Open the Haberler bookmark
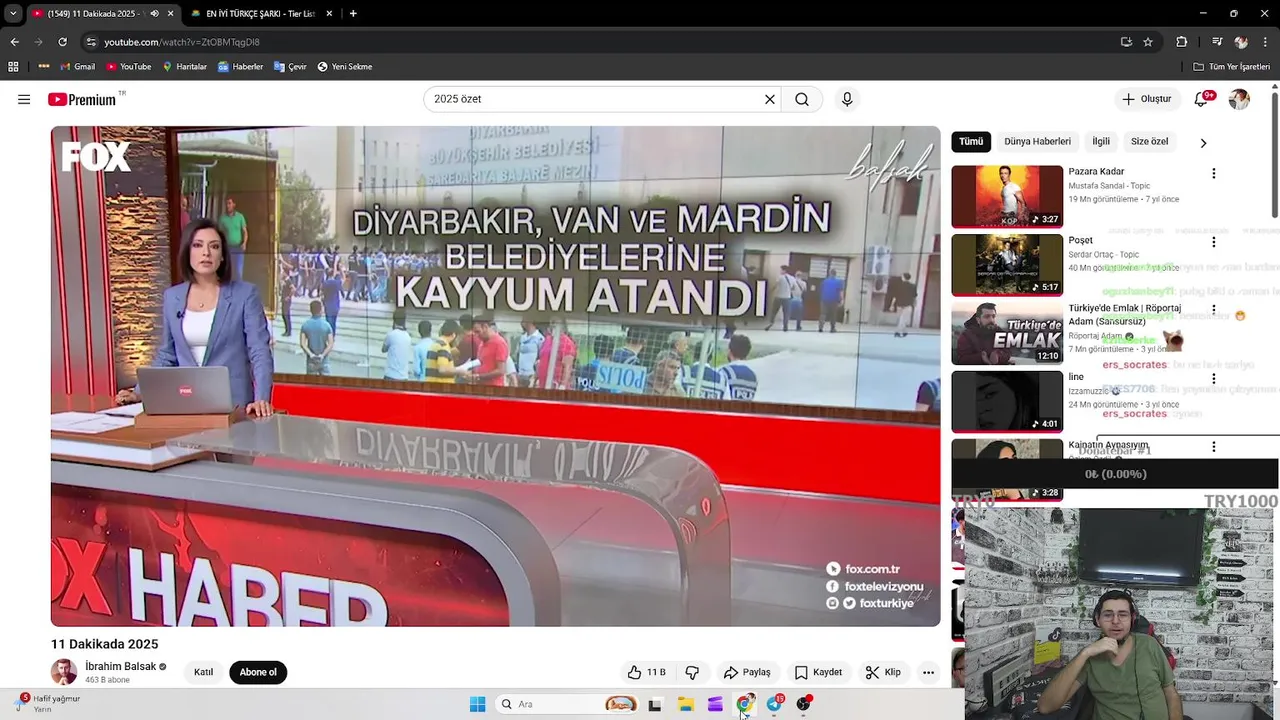Viewport: 1280px width, 720px height. 240,67
